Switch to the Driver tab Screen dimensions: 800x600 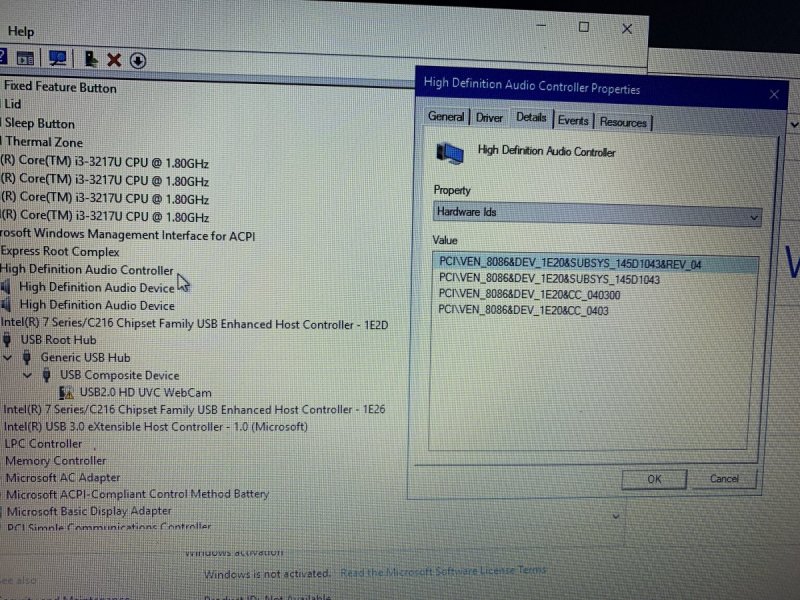pos(489,118)
